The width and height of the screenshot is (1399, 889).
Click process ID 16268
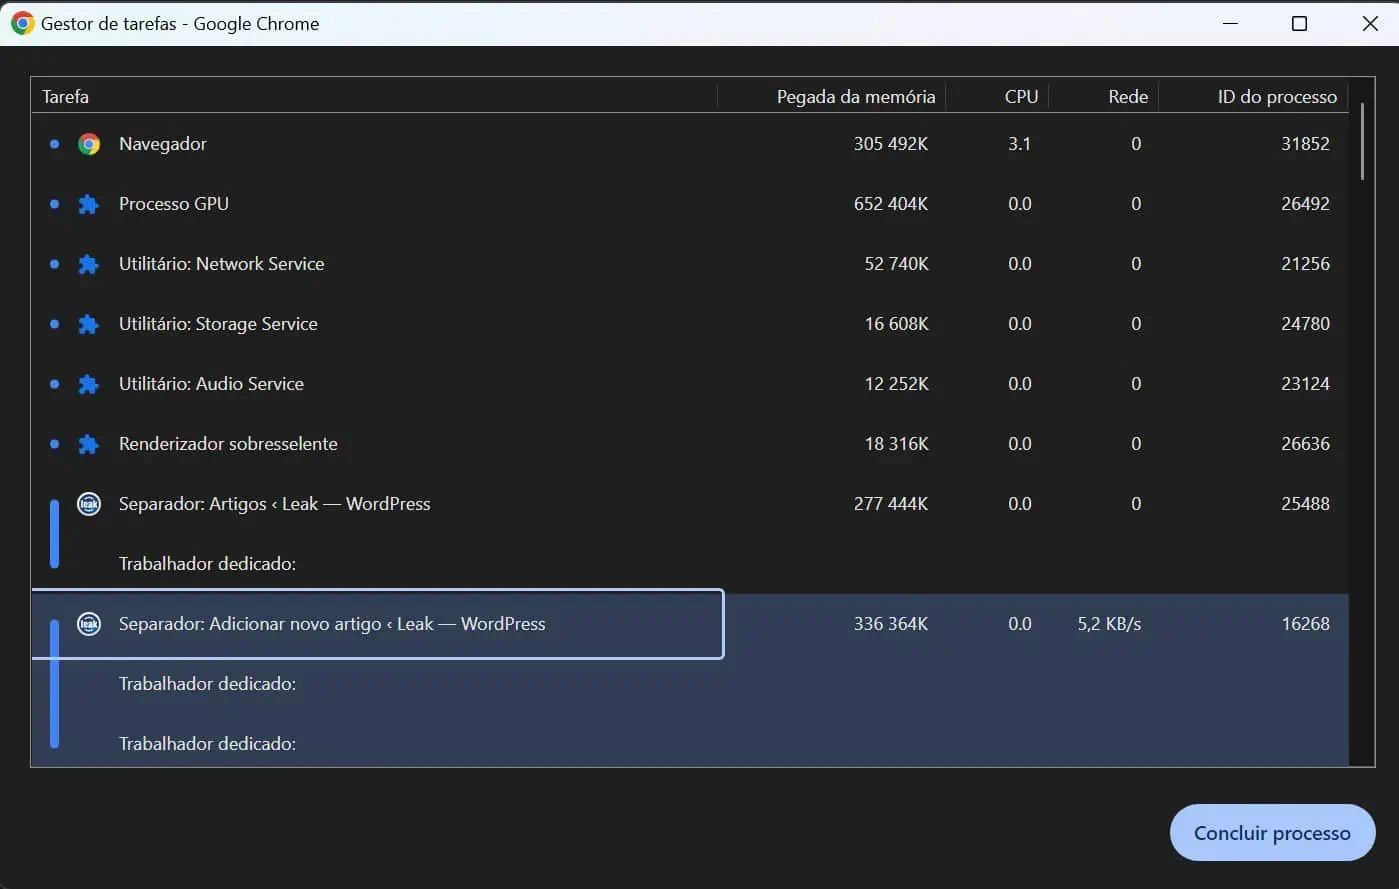(x=1305, y=624)
